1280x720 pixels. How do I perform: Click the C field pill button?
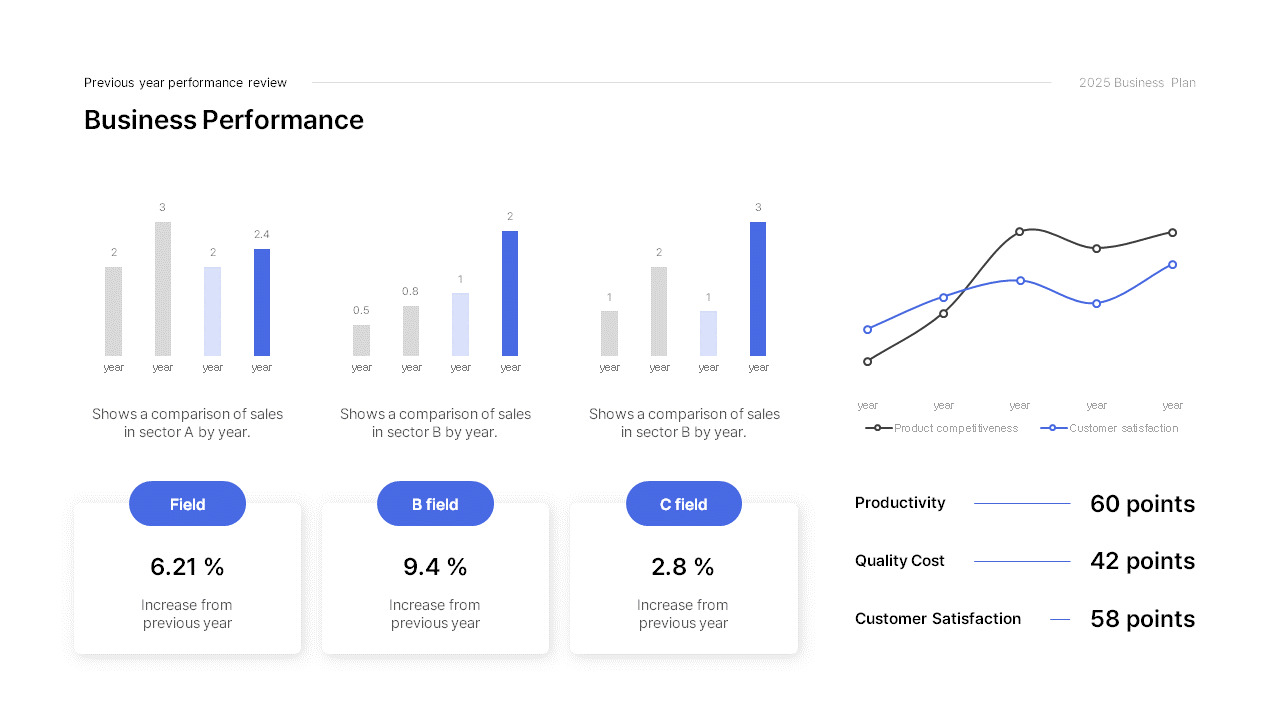(x=684, y=504)
